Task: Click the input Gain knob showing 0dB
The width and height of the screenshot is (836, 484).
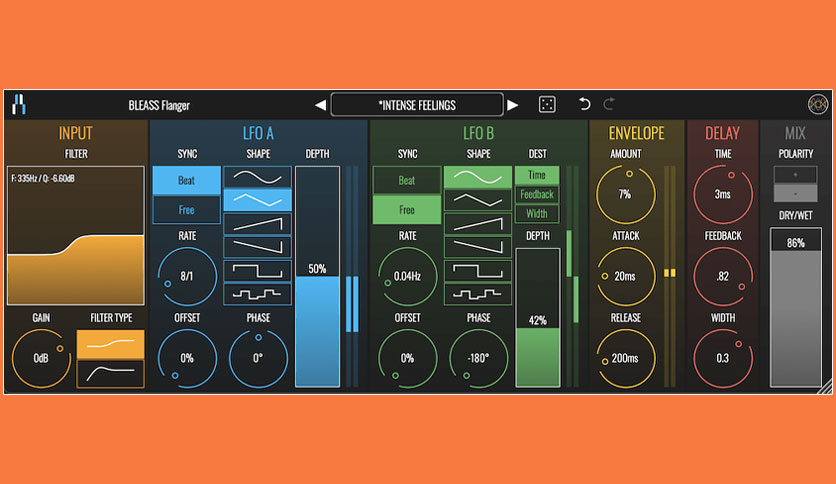Action: coord(41,358)
